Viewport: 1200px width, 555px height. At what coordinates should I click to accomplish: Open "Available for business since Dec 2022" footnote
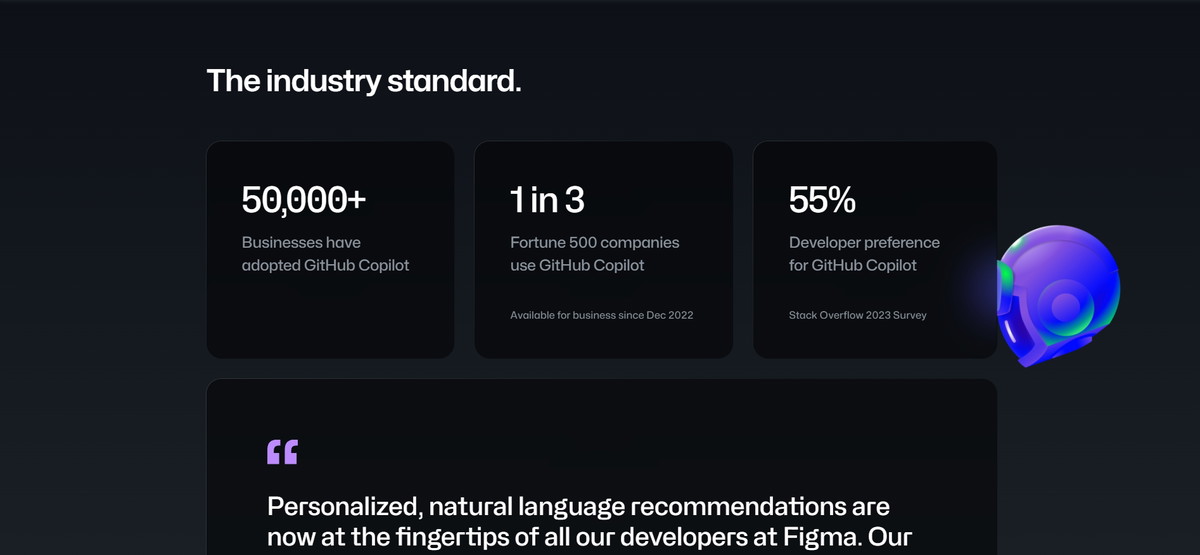pyautogui.click(x=601, y=315)
